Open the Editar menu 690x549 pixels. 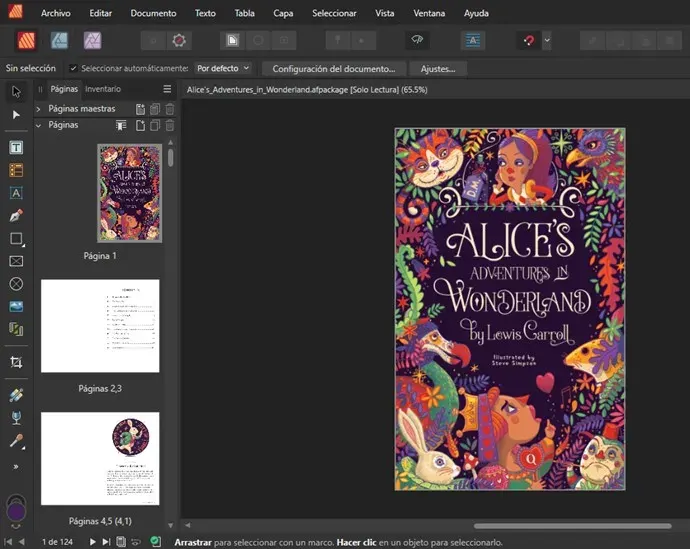(x=100, y=13)
